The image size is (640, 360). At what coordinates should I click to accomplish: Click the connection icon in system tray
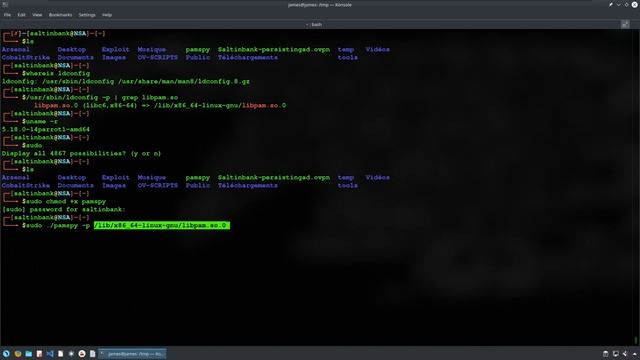[x=625, y=354]
